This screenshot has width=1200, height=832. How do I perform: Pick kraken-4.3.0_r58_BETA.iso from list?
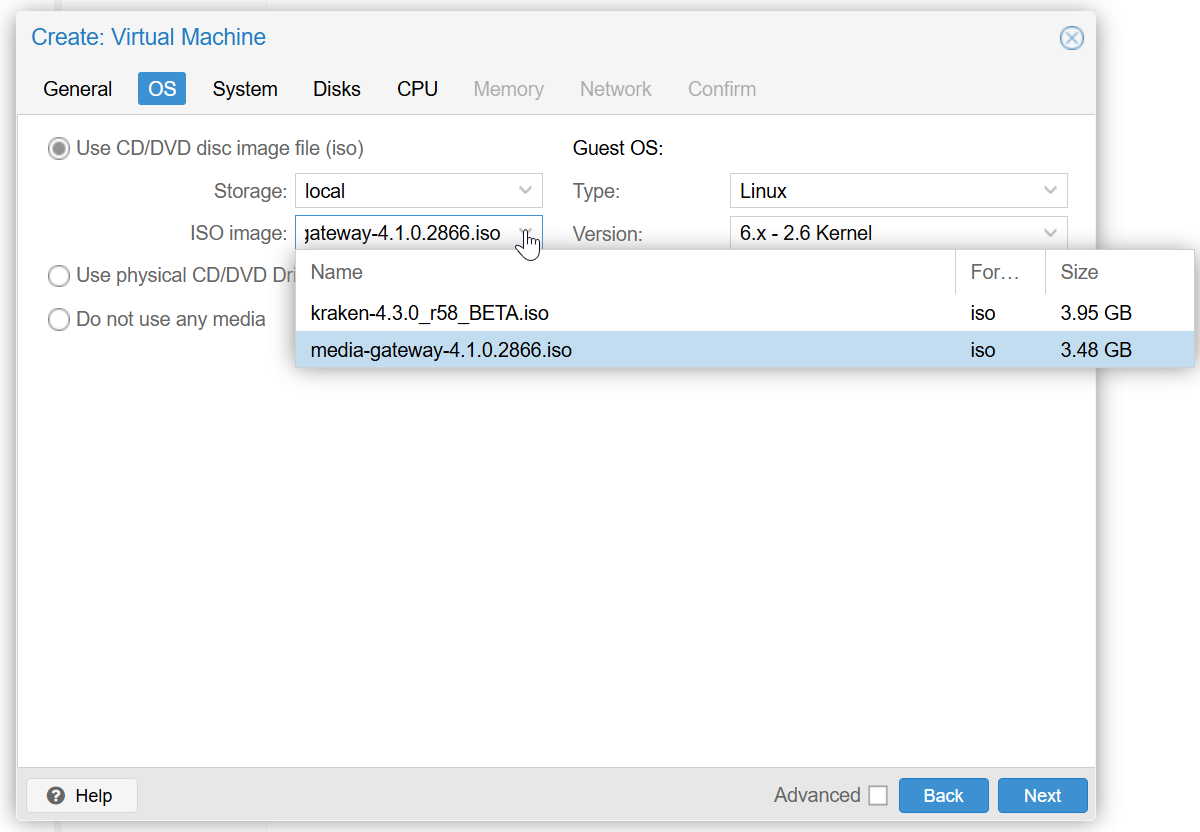[745, 313]
